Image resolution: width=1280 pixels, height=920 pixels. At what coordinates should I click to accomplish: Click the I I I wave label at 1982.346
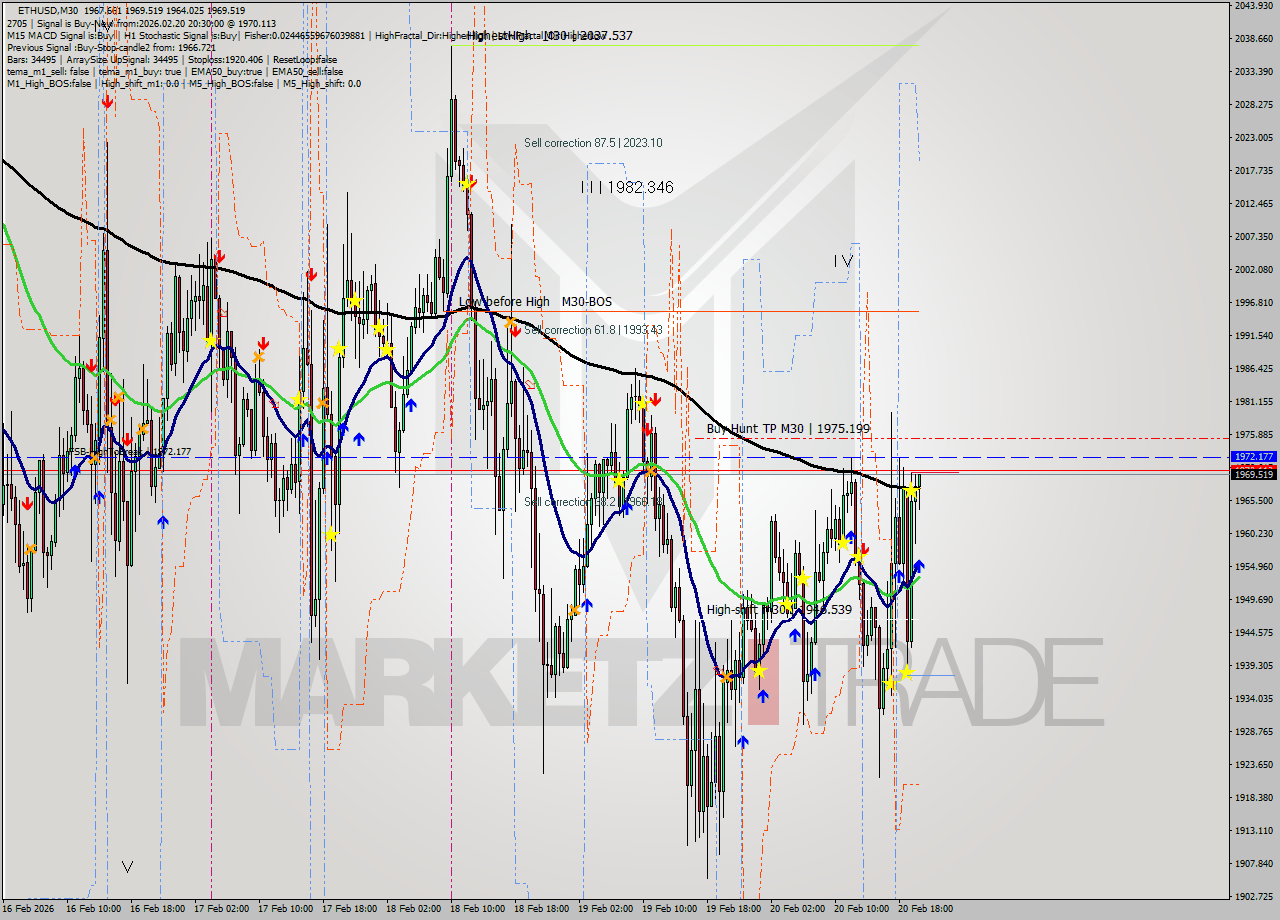click(x=627, y=187)
